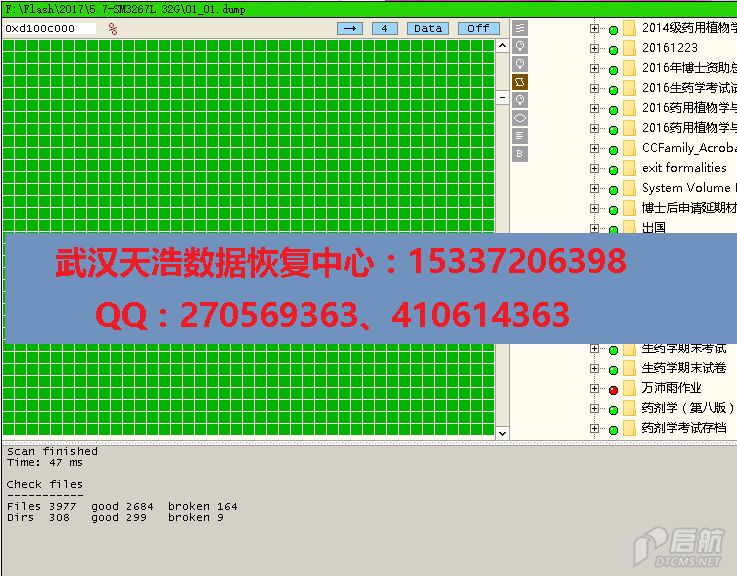Click the top list-style icon in vertical strip
The height and width of the screenshot is (576, 737).
[x=520, y=29]
